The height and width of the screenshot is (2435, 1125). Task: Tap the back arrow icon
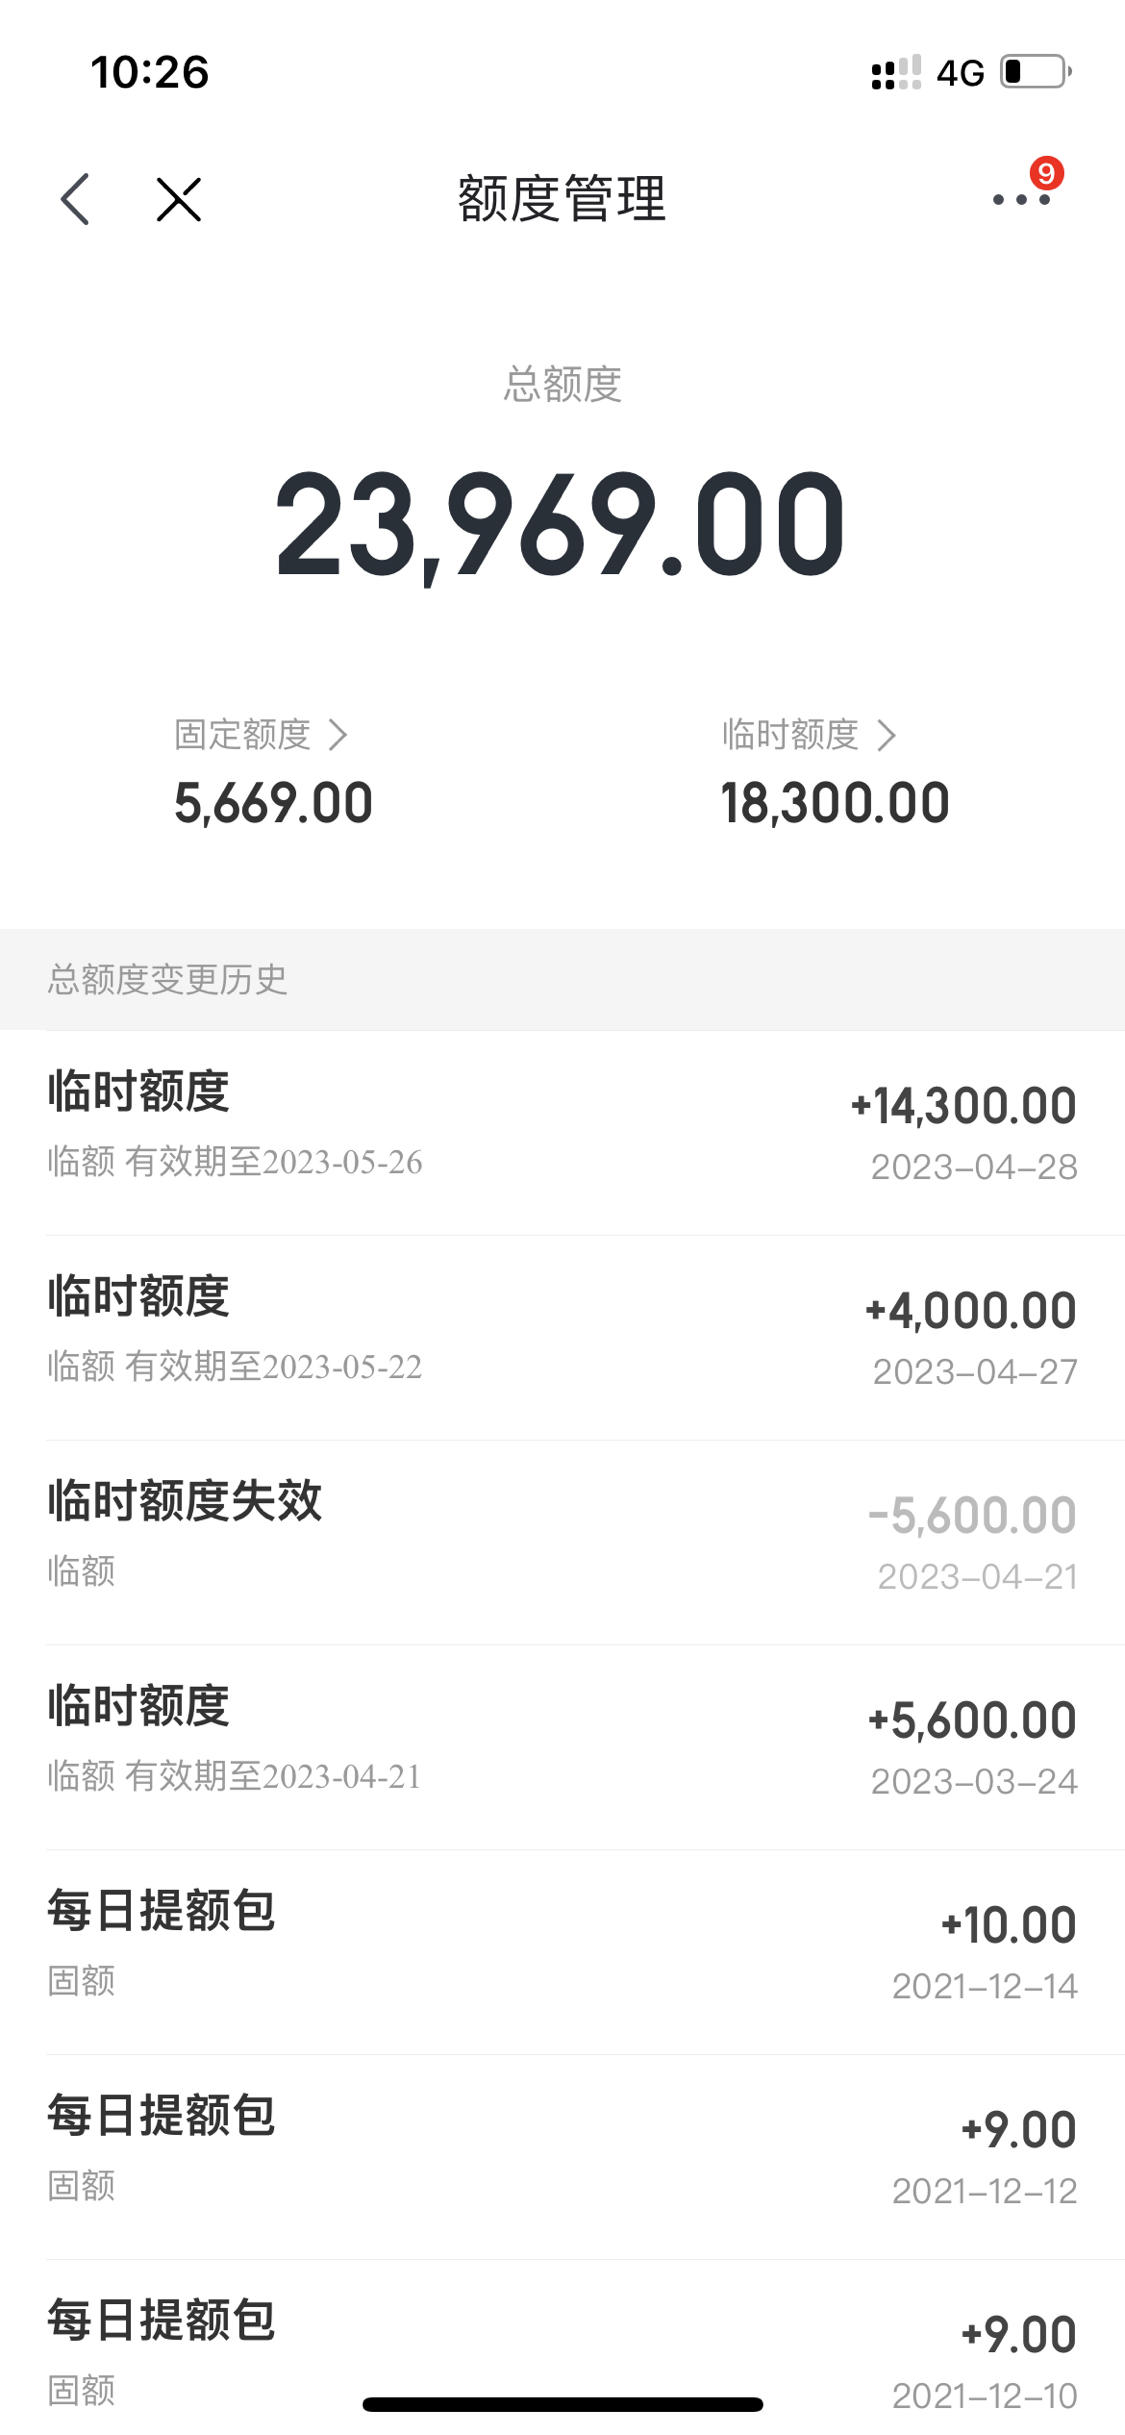pyautogui.click(x=76, y=199)
